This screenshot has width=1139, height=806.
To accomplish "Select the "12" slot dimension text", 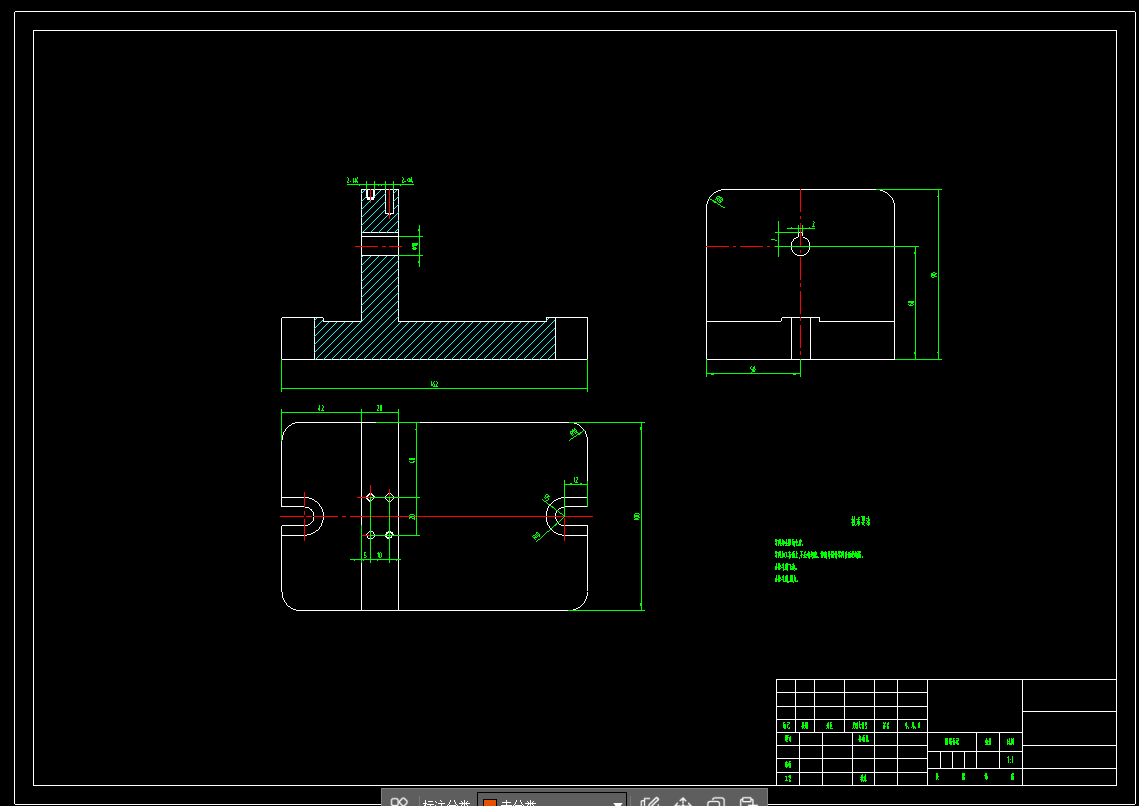I will tap(575, 480).
